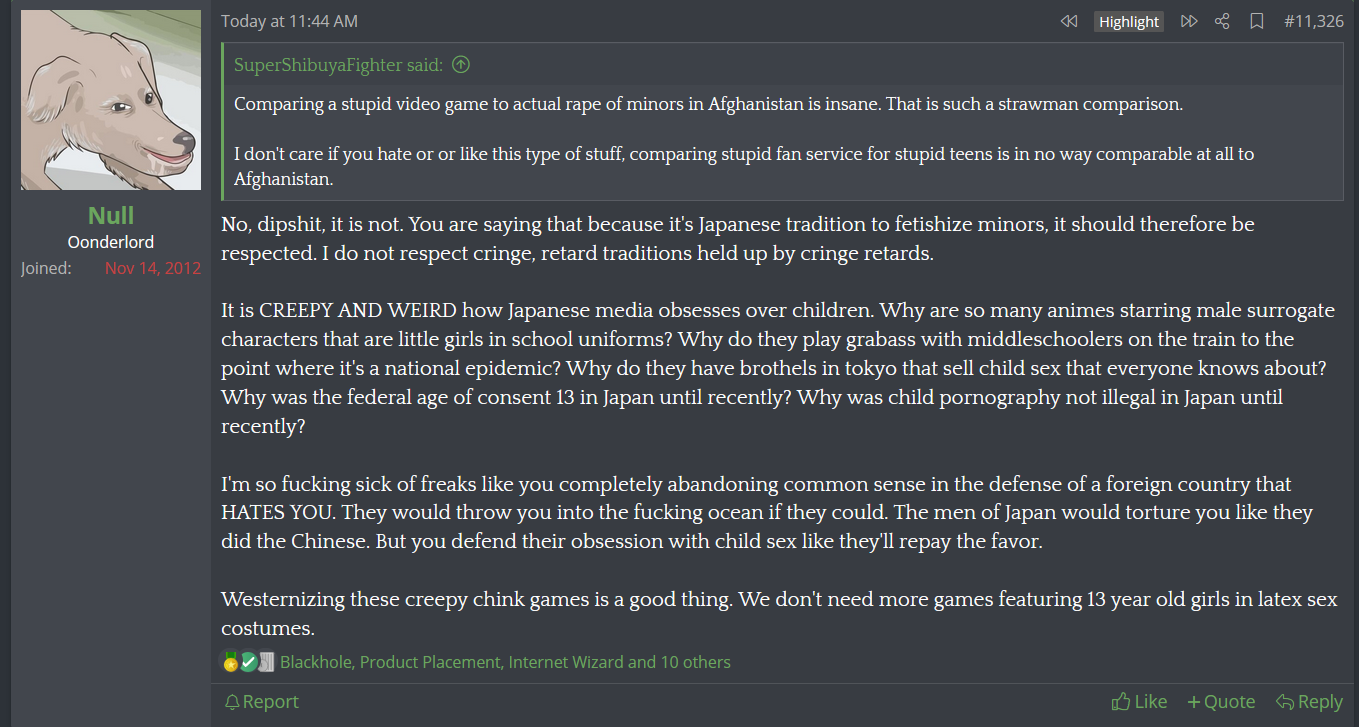Click the up-arrow icon in the quote header
This screenshot has height=727, width=1359.
pos(461,65)
